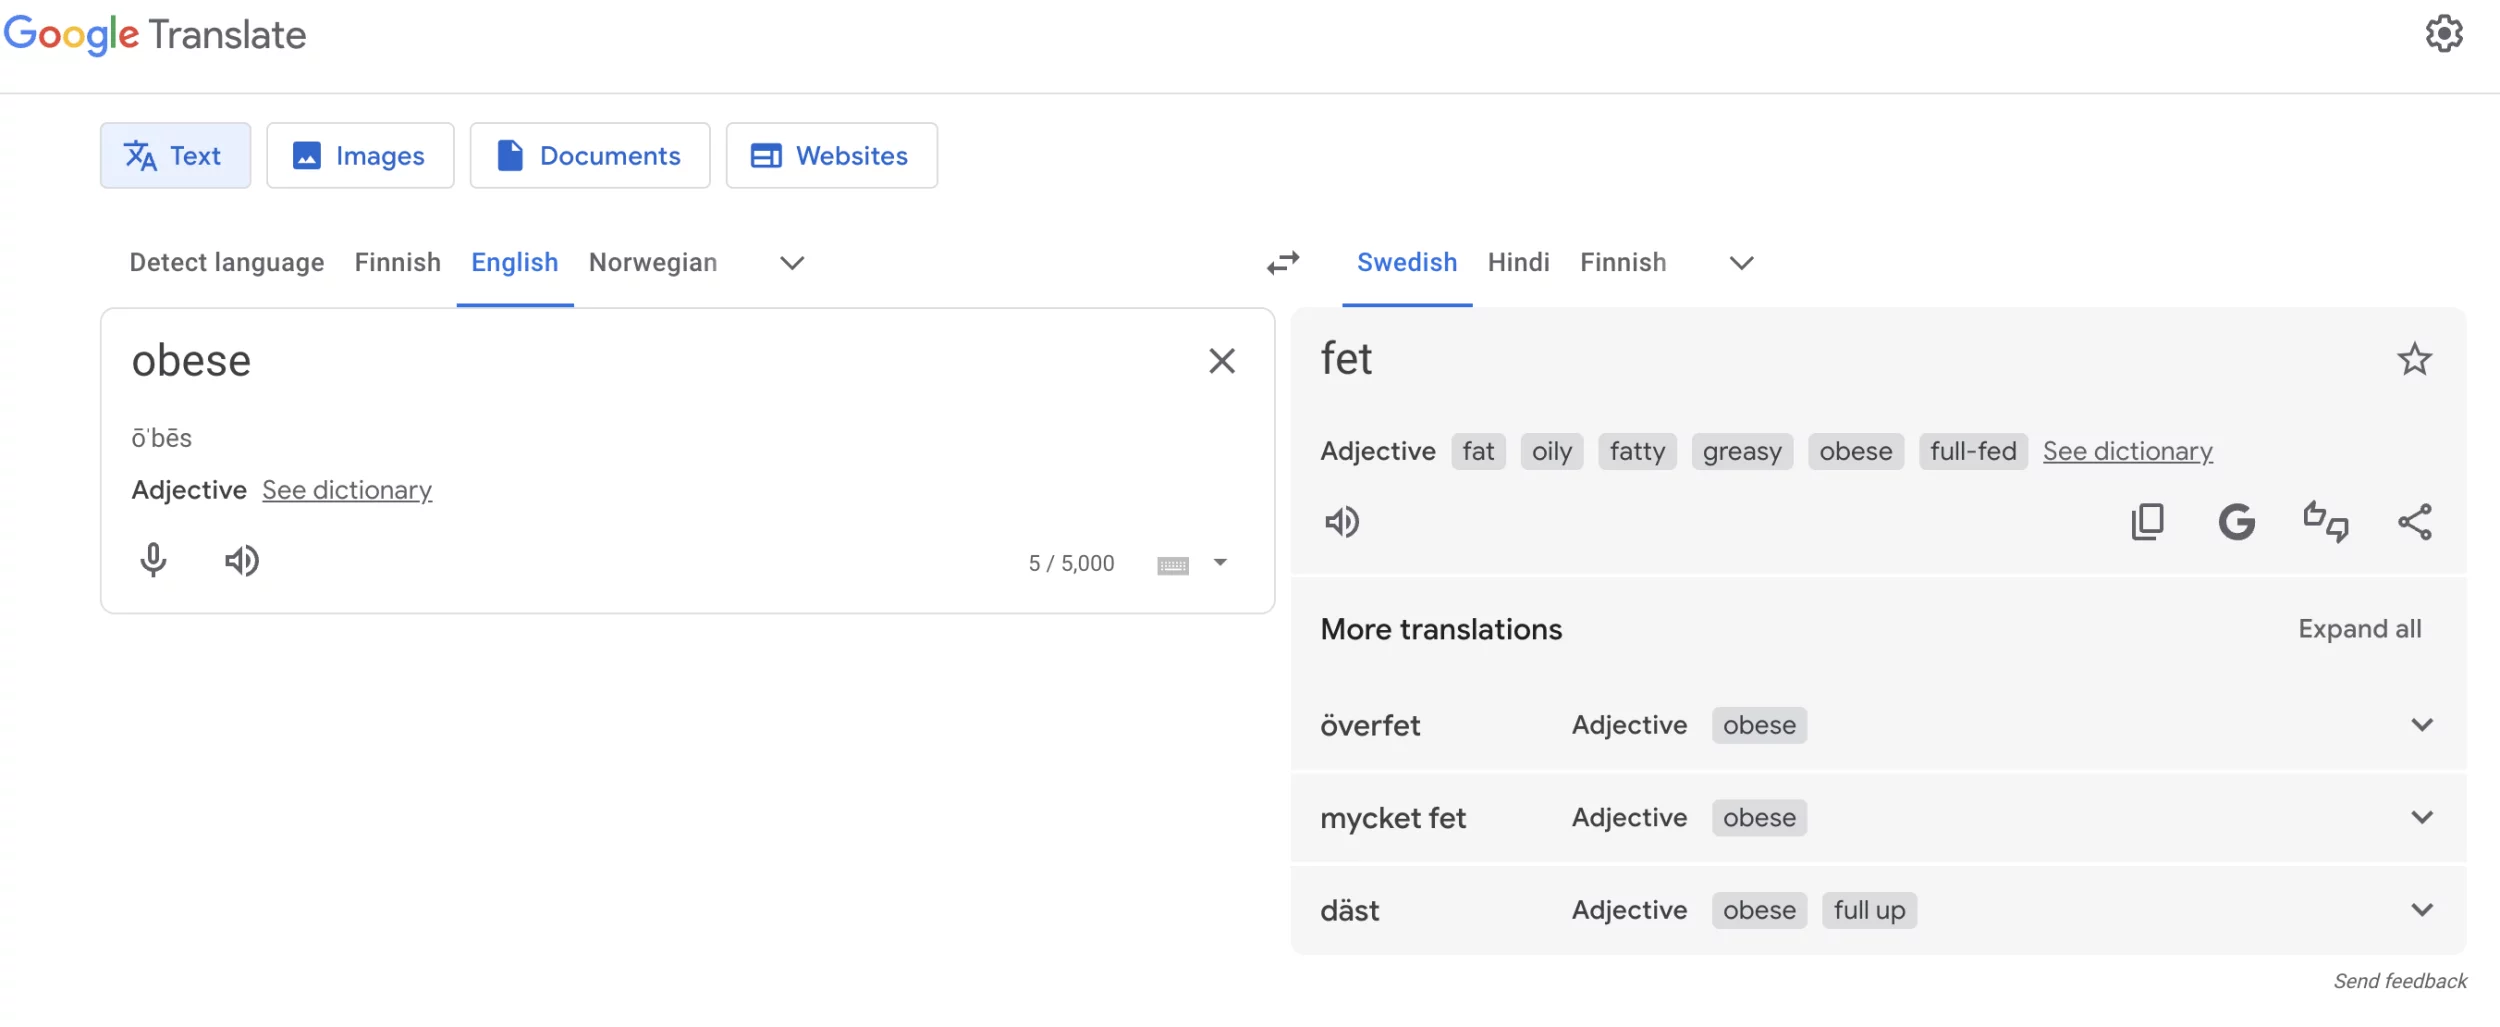Image resolution: width=2500 pixels, height=1027 pixels.
Task: Listen to the source text pronunciation
Action: click(x=241, y=560)
